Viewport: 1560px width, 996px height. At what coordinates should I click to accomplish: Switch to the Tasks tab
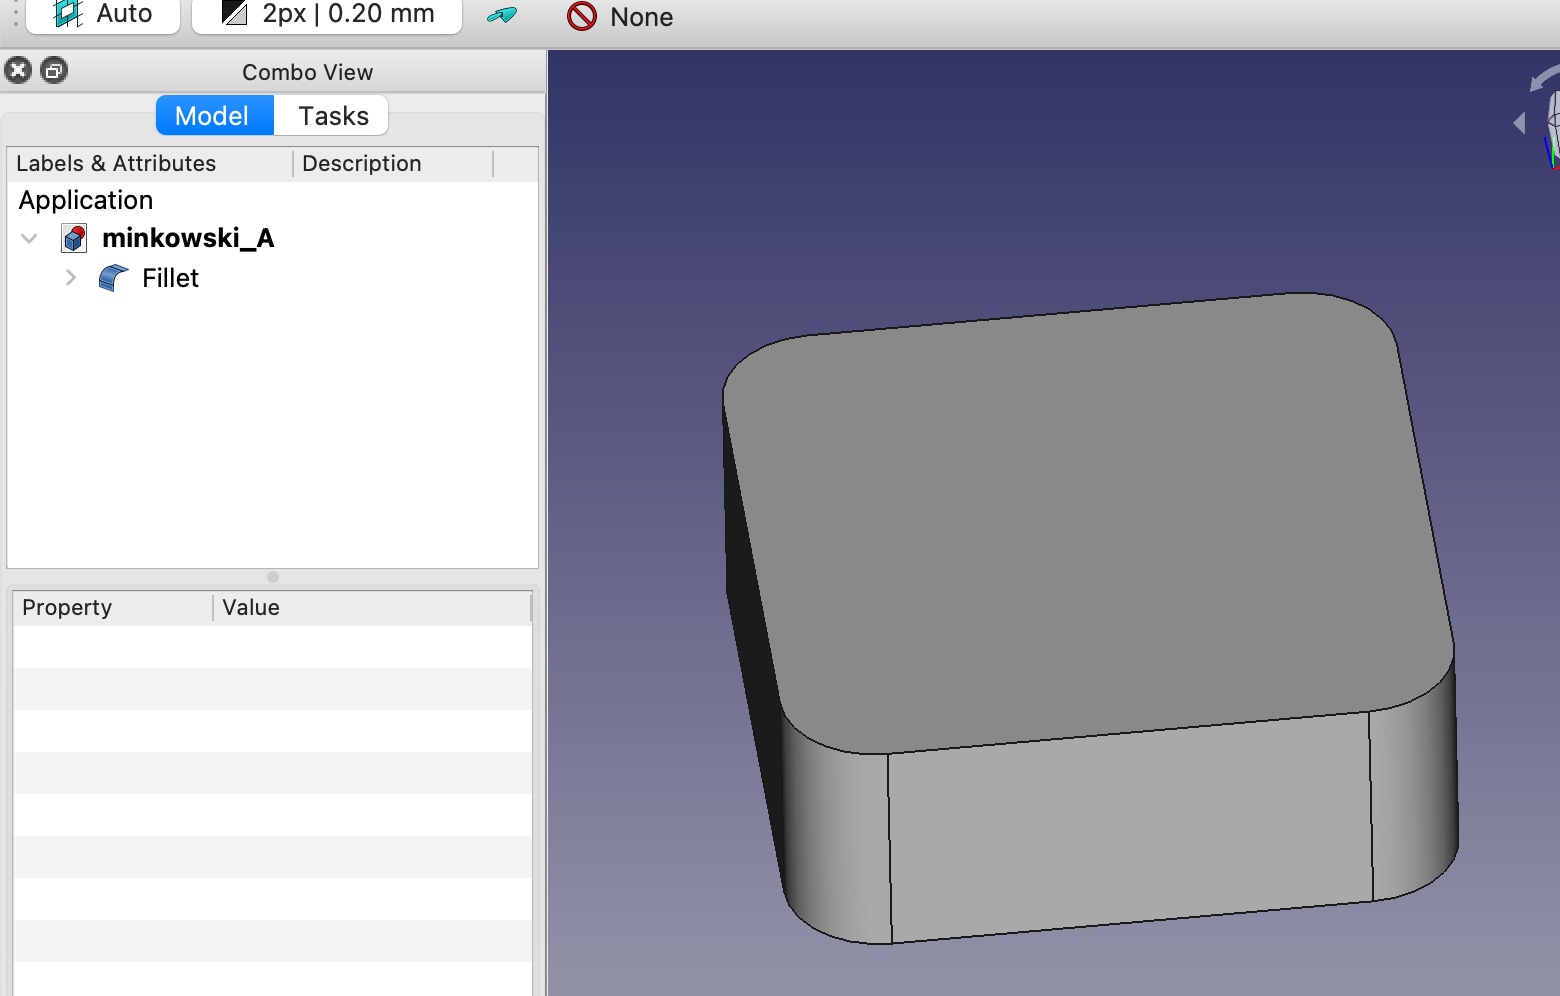tap(333, 116)
